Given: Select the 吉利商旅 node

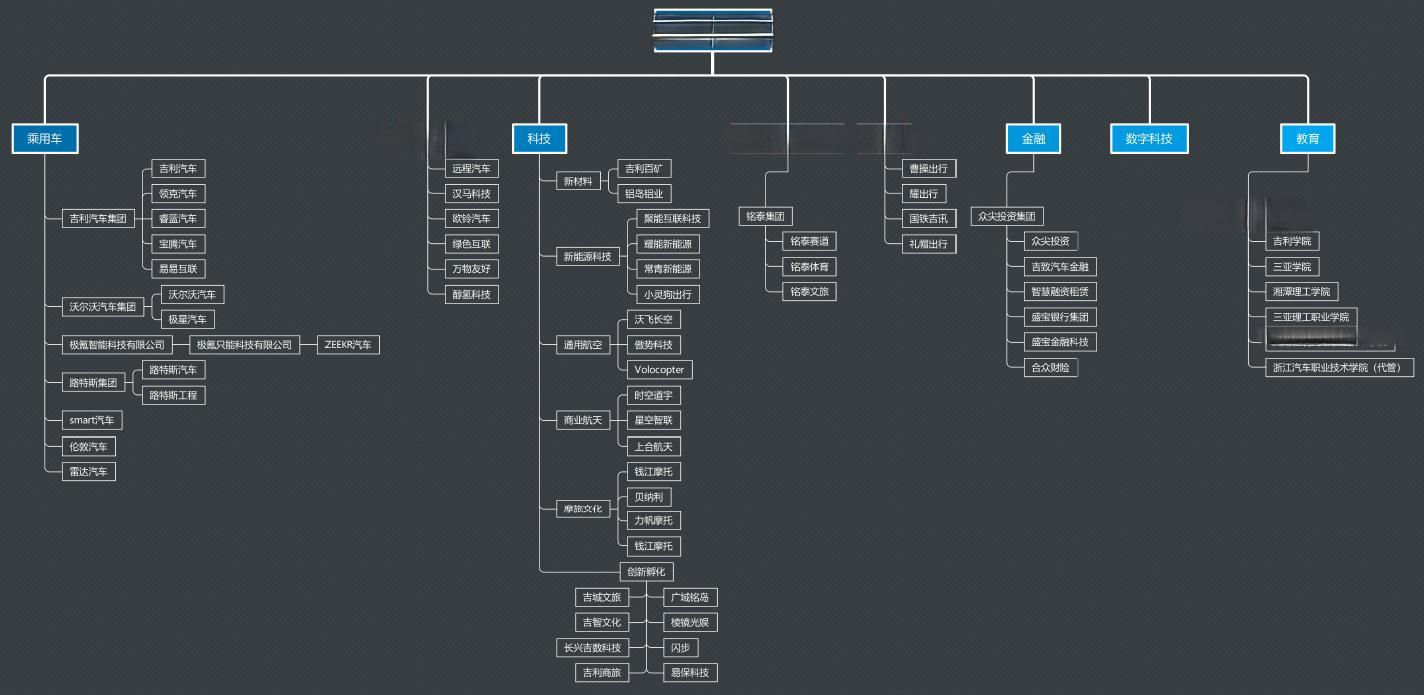Looking at the screenshot, I should point(603,673).
